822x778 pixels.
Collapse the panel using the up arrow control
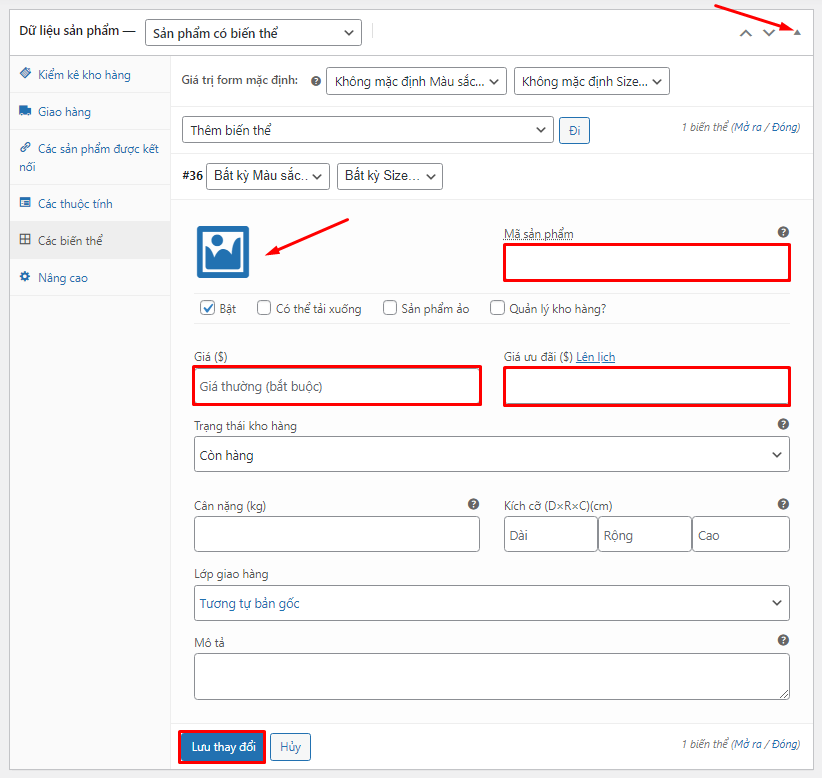(796, 32)
